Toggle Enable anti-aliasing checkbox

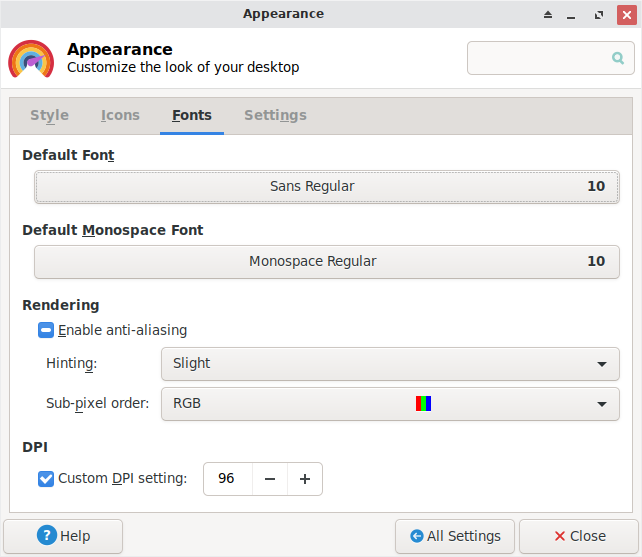tap(46, 330)
